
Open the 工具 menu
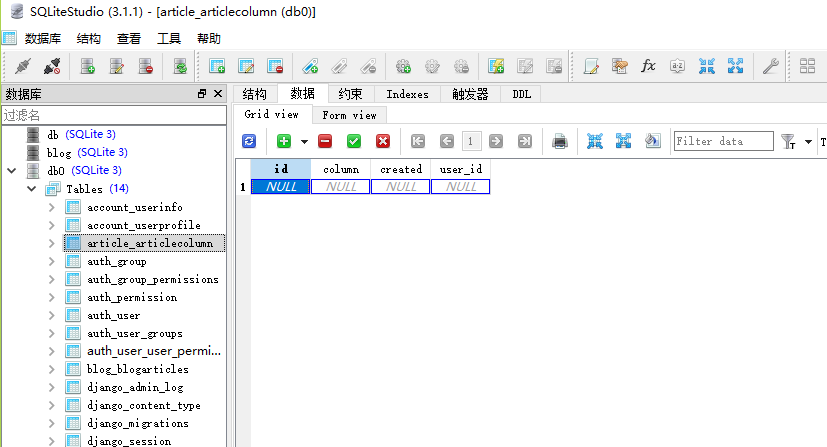pyautogui.click(x=169, y=38)
